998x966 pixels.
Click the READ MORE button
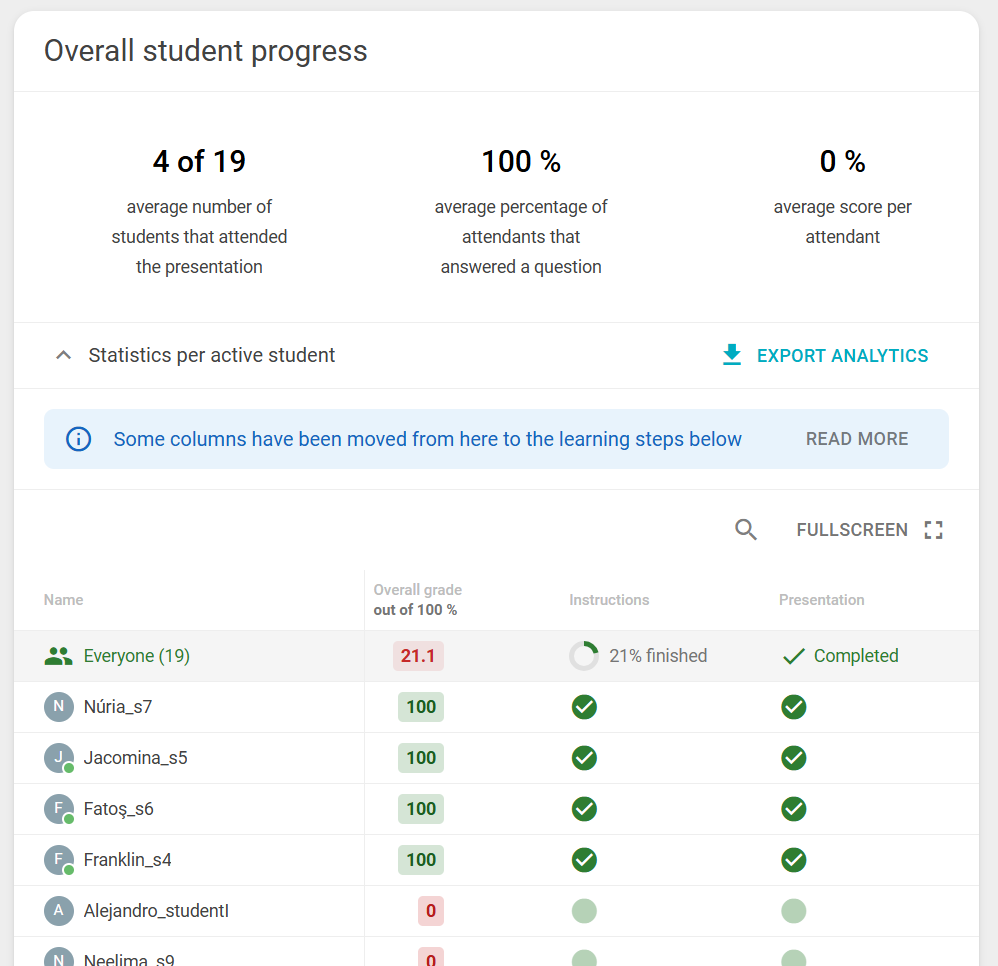(857, 439)
